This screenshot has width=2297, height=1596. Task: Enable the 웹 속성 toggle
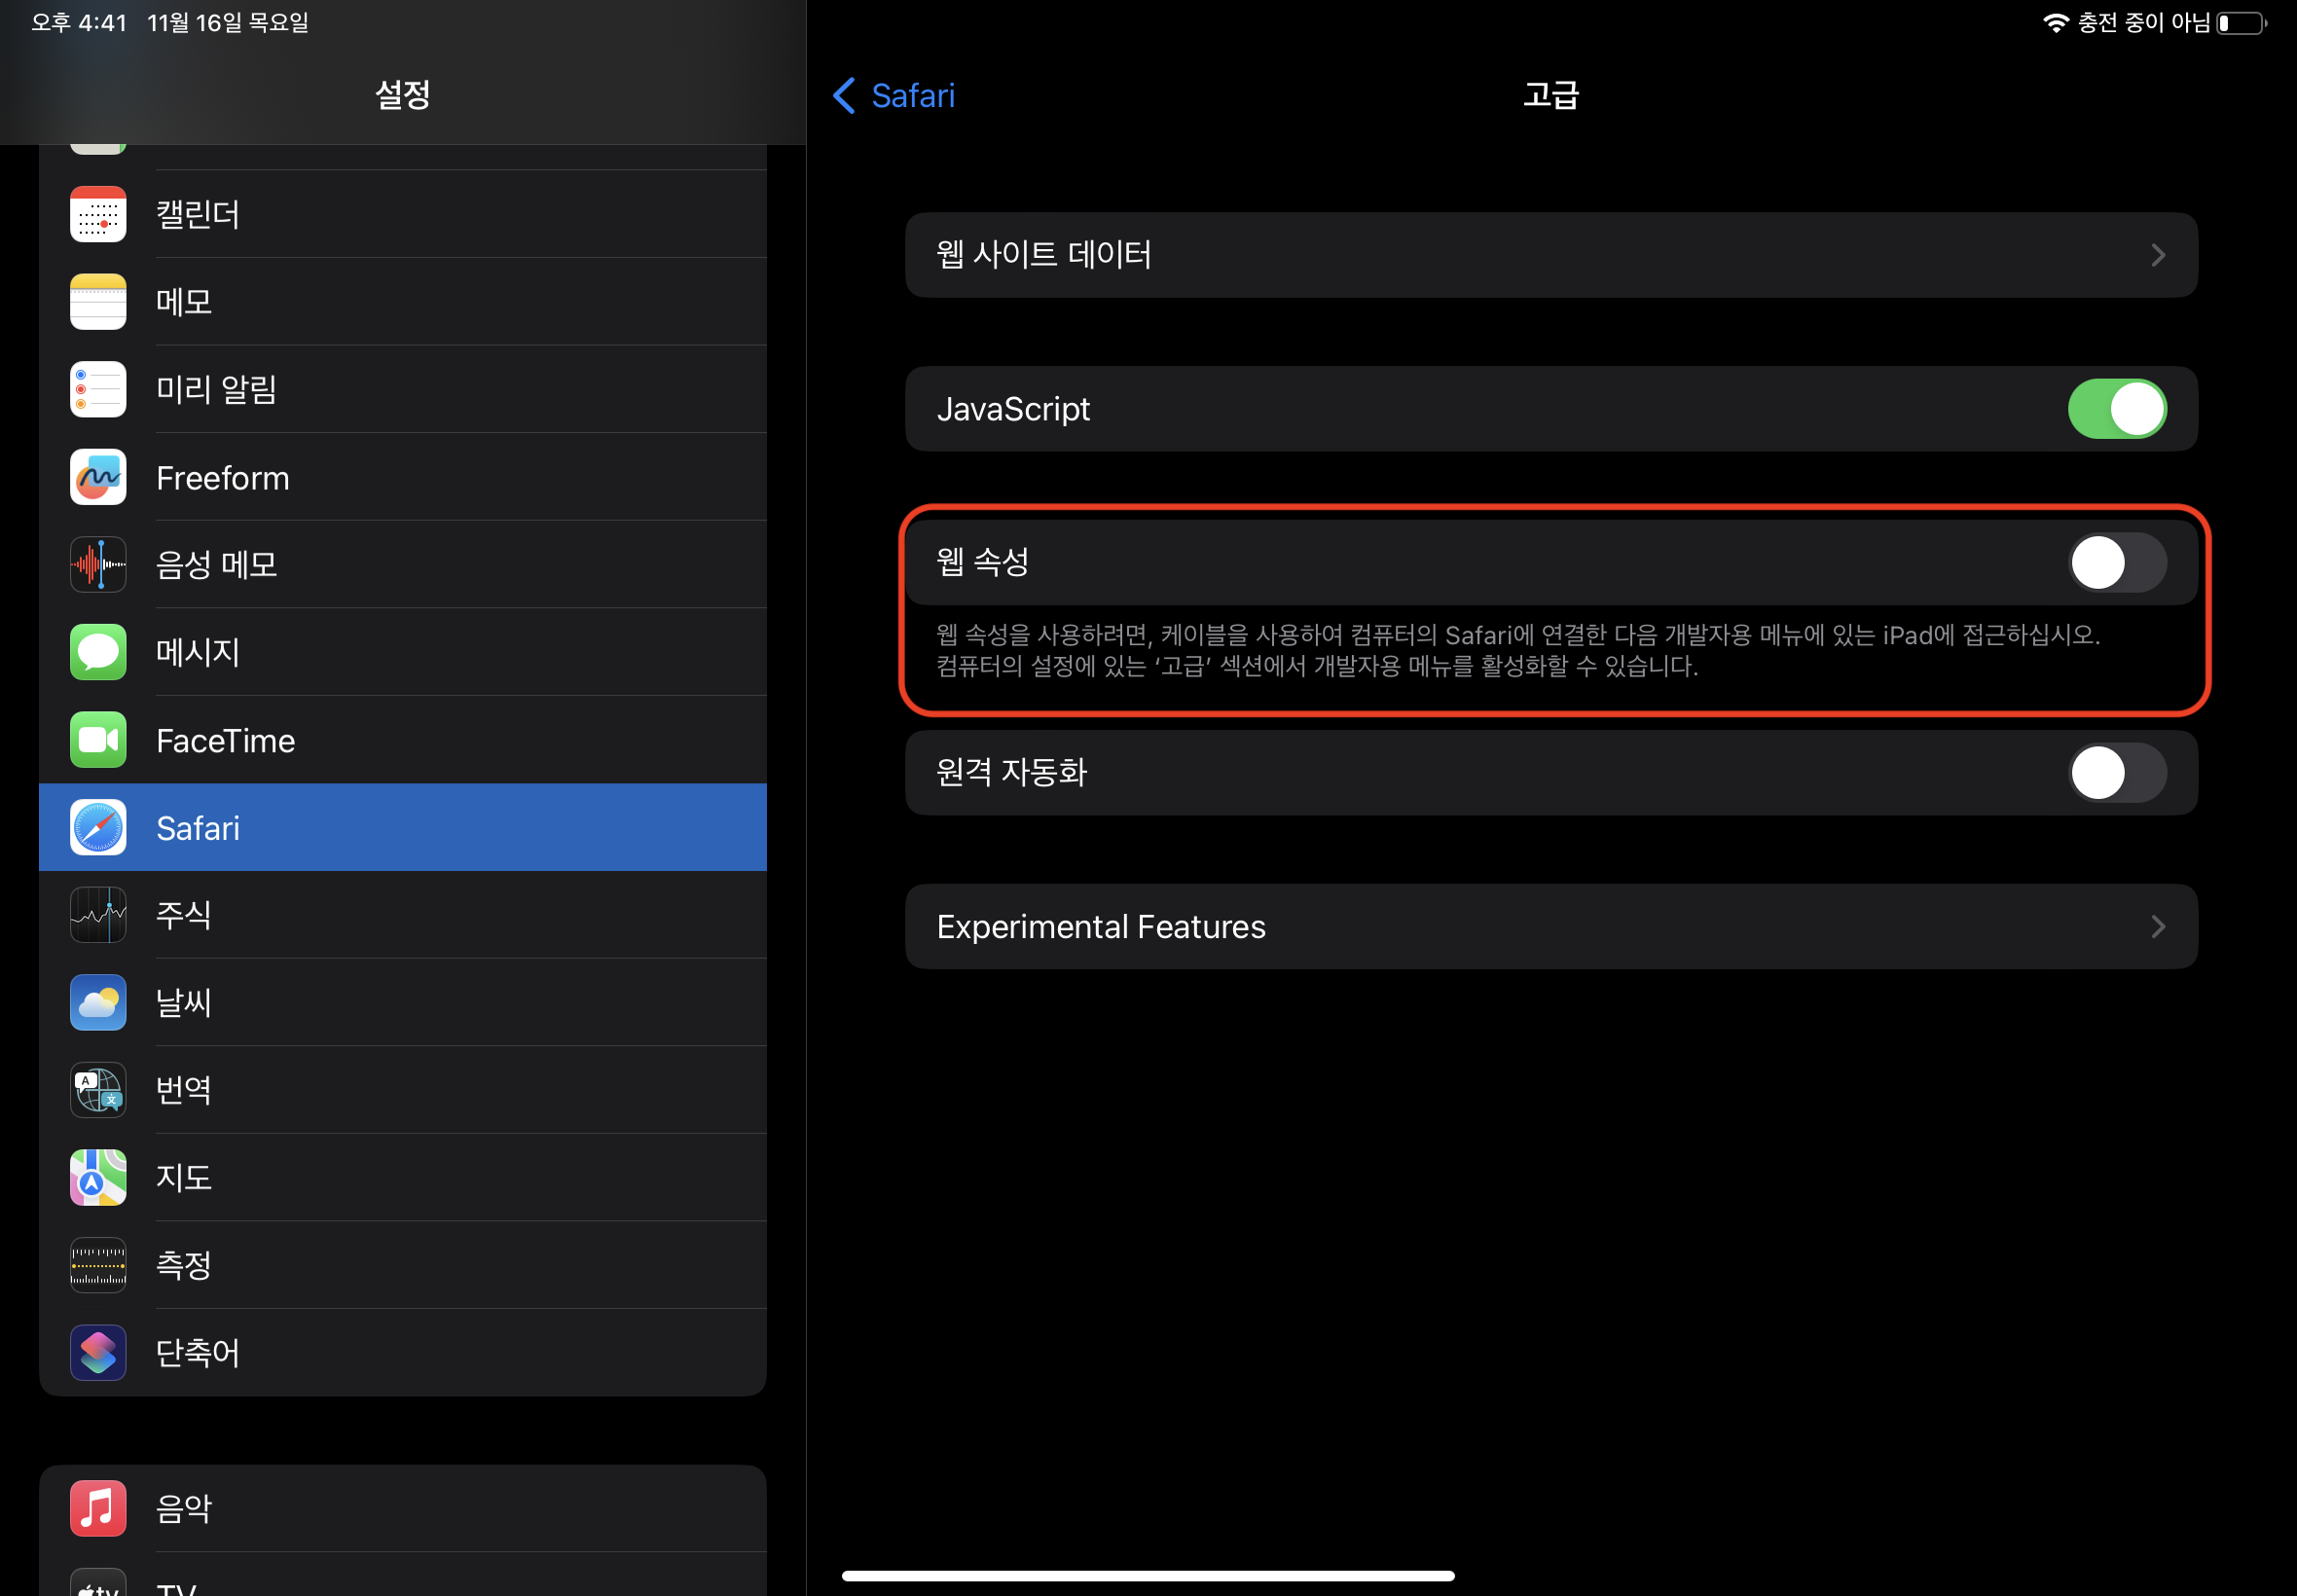point(2116,563)
